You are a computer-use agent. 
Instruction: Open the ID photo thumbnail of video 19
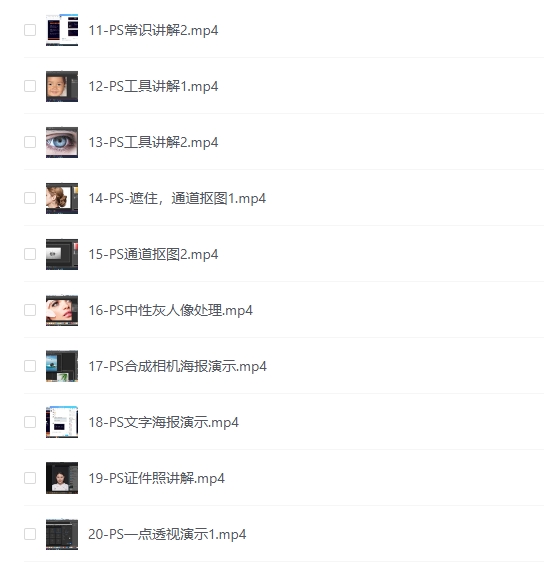(x=62, y=478)
